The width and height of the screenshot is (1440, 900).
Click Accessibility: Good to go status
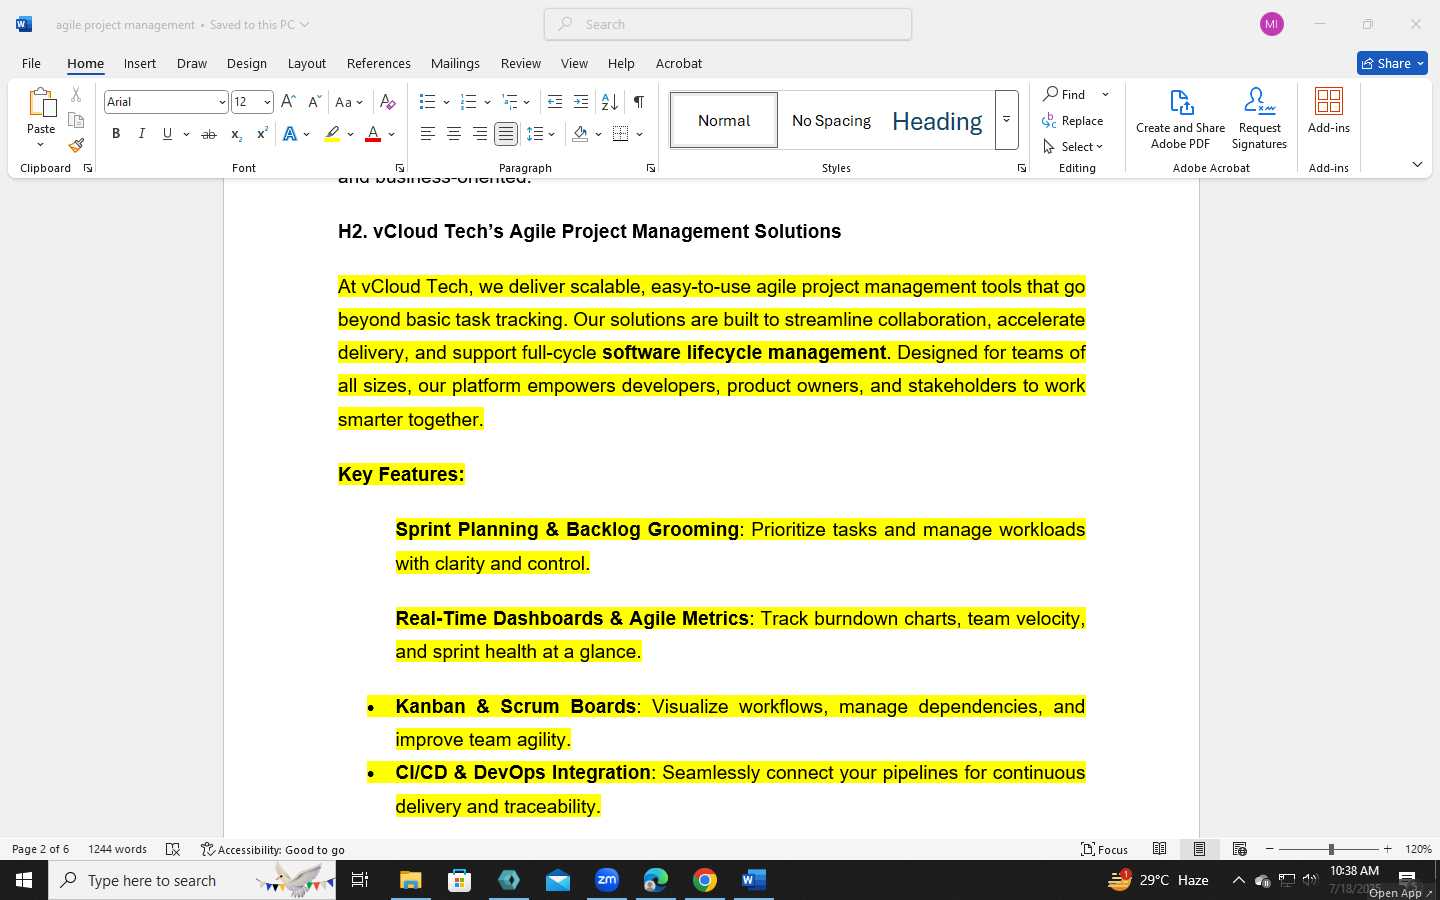tap(273, 849)
